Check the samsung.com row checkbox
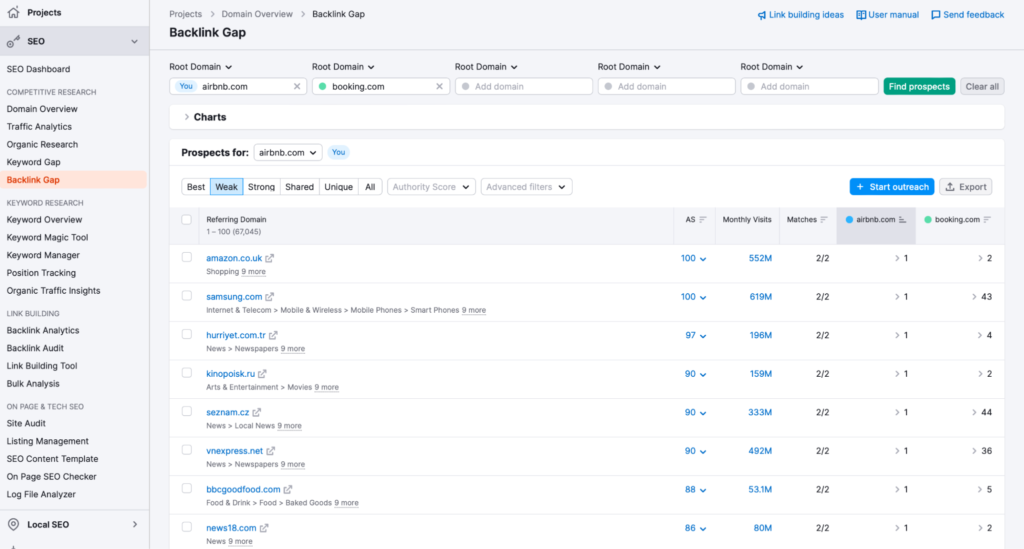Image resolution: width=1024 pixels, height=549 pixels. coord(187,296)
